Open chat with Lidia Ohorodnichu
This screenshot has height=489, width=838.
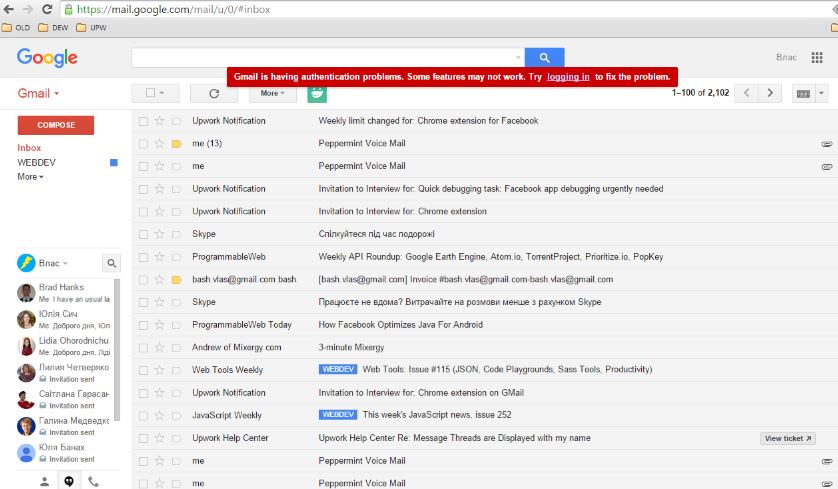pyautogui.click(x=64, y=346)
